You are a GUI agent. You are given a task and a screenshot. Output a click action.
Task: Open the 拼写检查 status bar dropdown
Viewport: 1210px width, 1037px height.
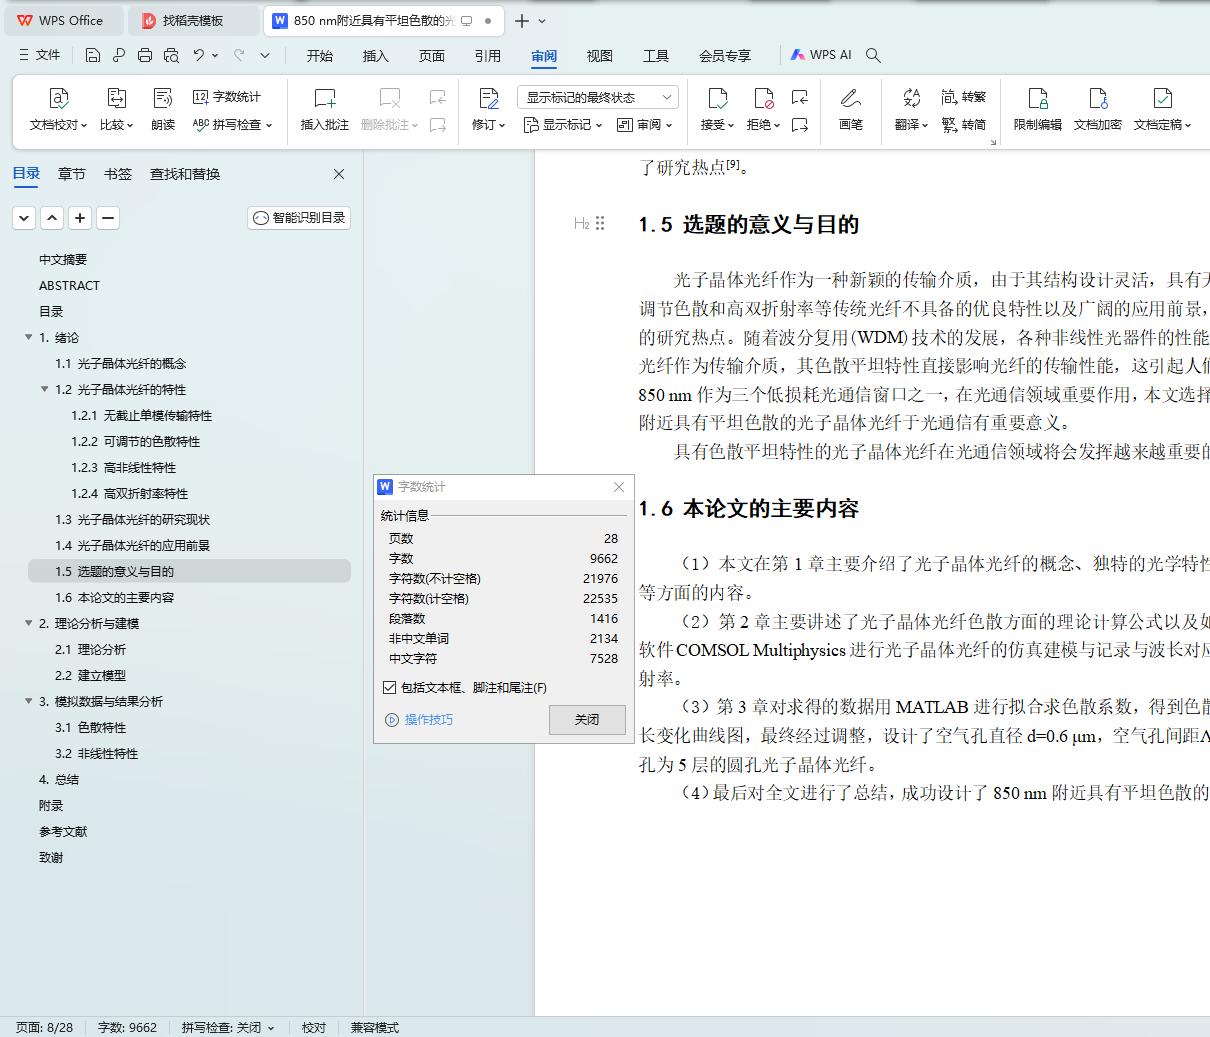270,1028
